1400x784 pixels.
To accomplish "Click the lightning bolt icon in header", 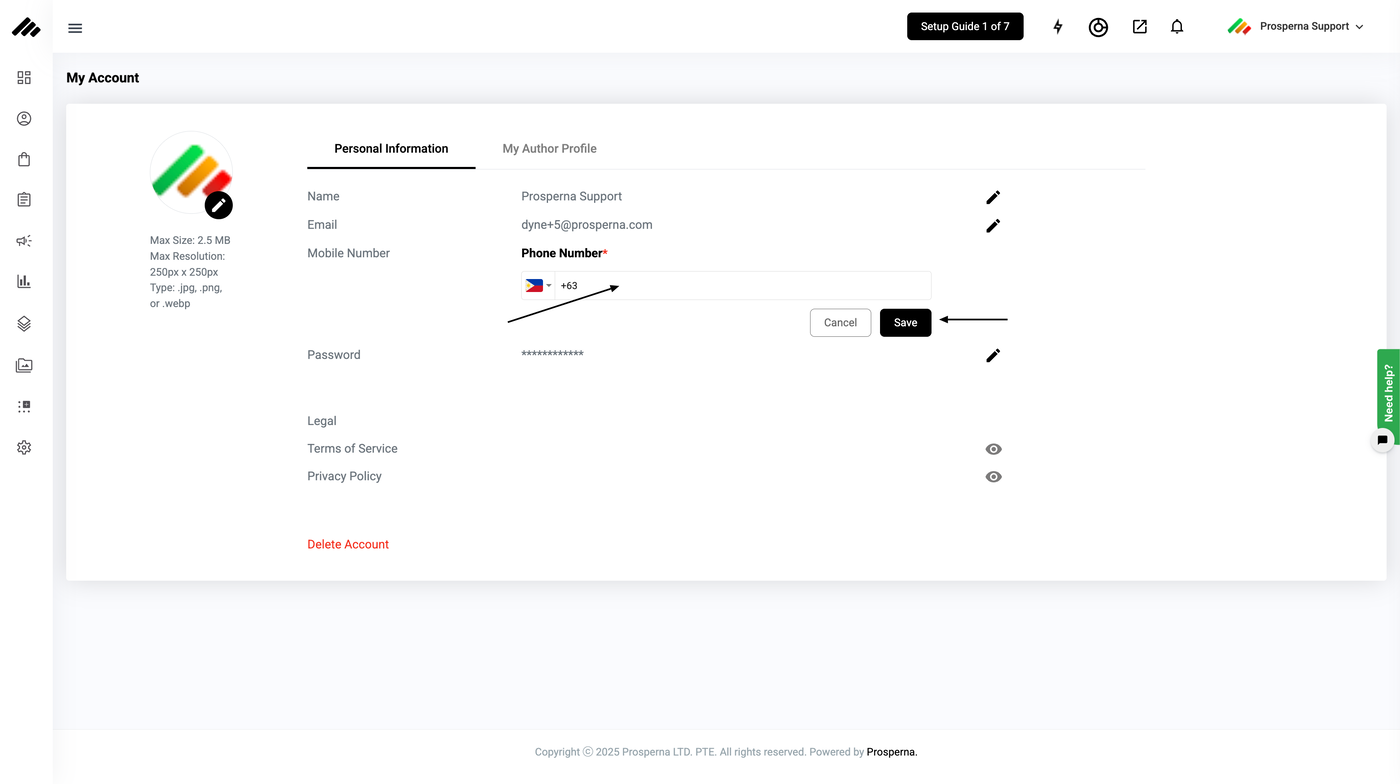I will (x=1058, y=27).
